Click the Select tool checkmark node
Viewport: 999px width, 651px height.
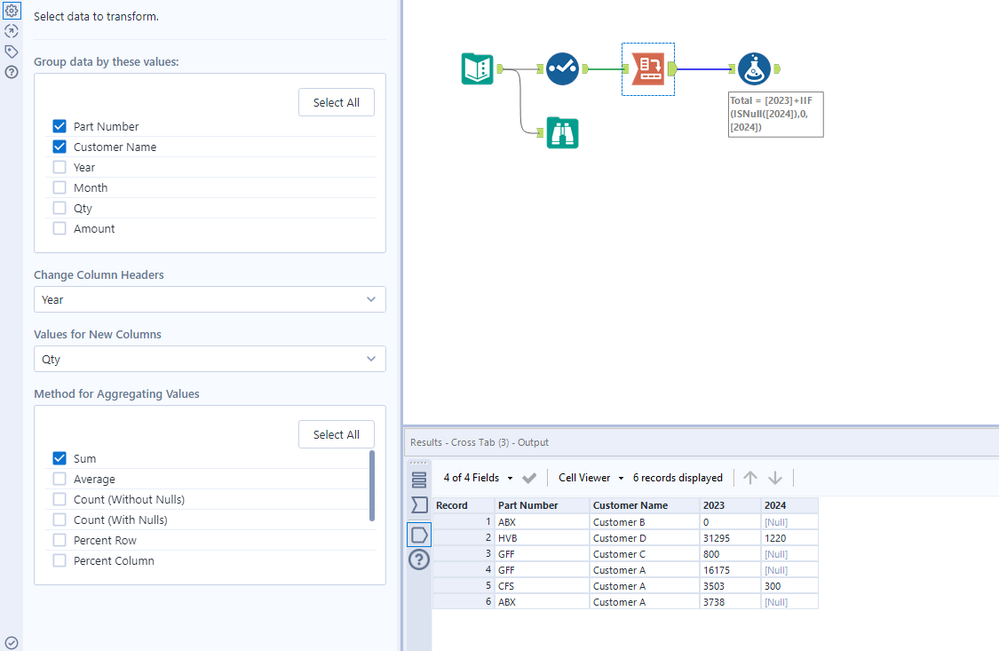click(x=562, y=68)
